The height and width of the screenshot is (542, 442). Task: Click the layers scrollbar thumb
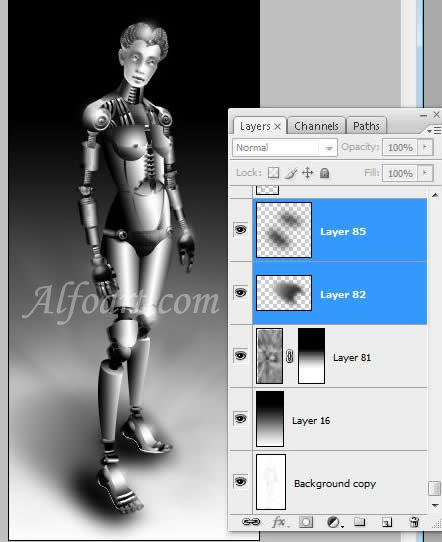point(434,488)
